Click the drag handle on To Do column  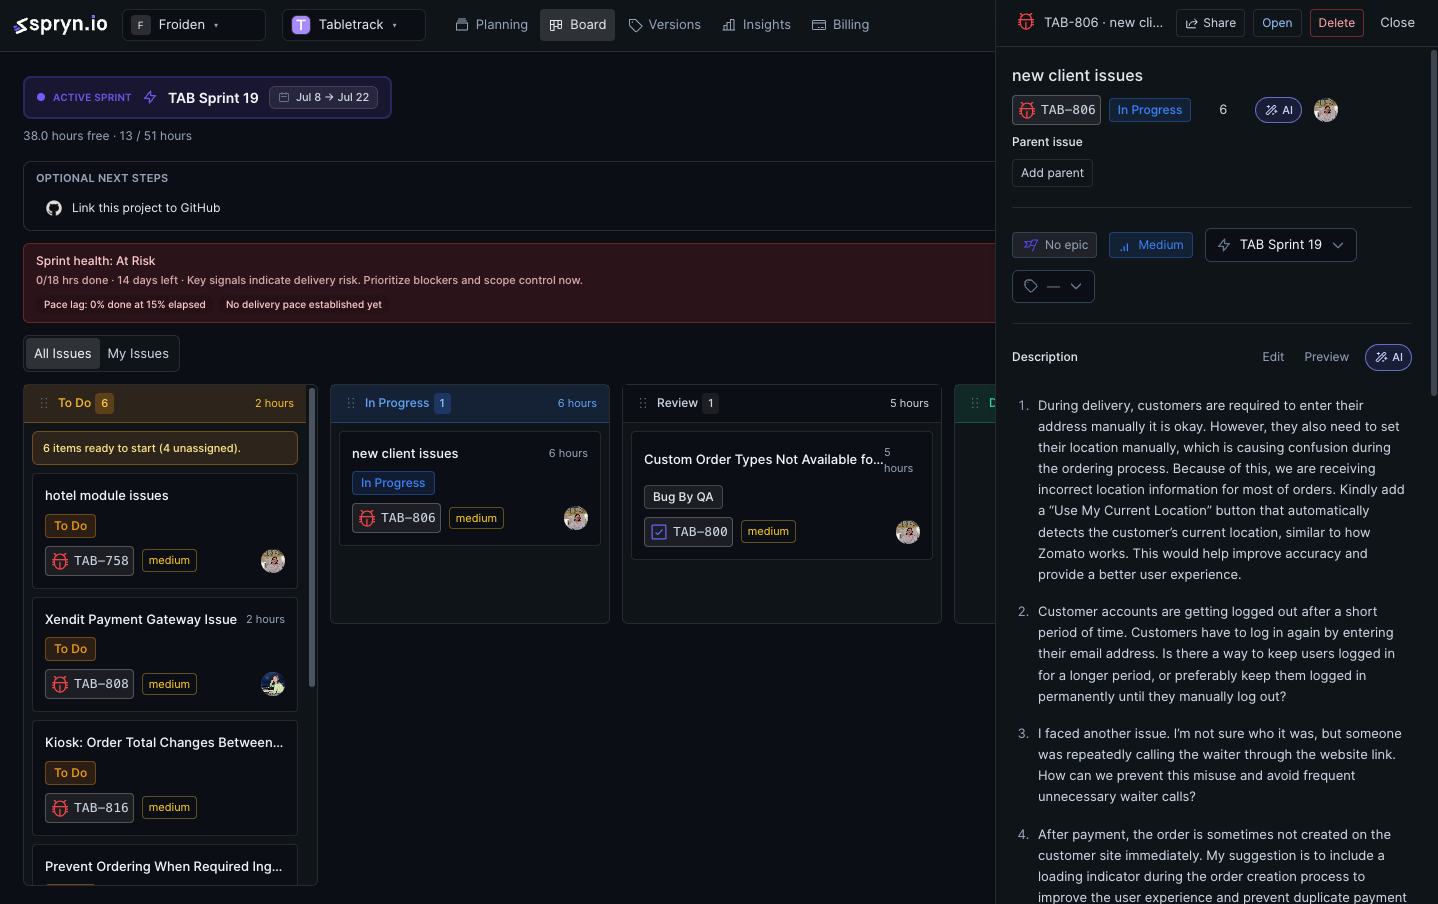[44, 403]
